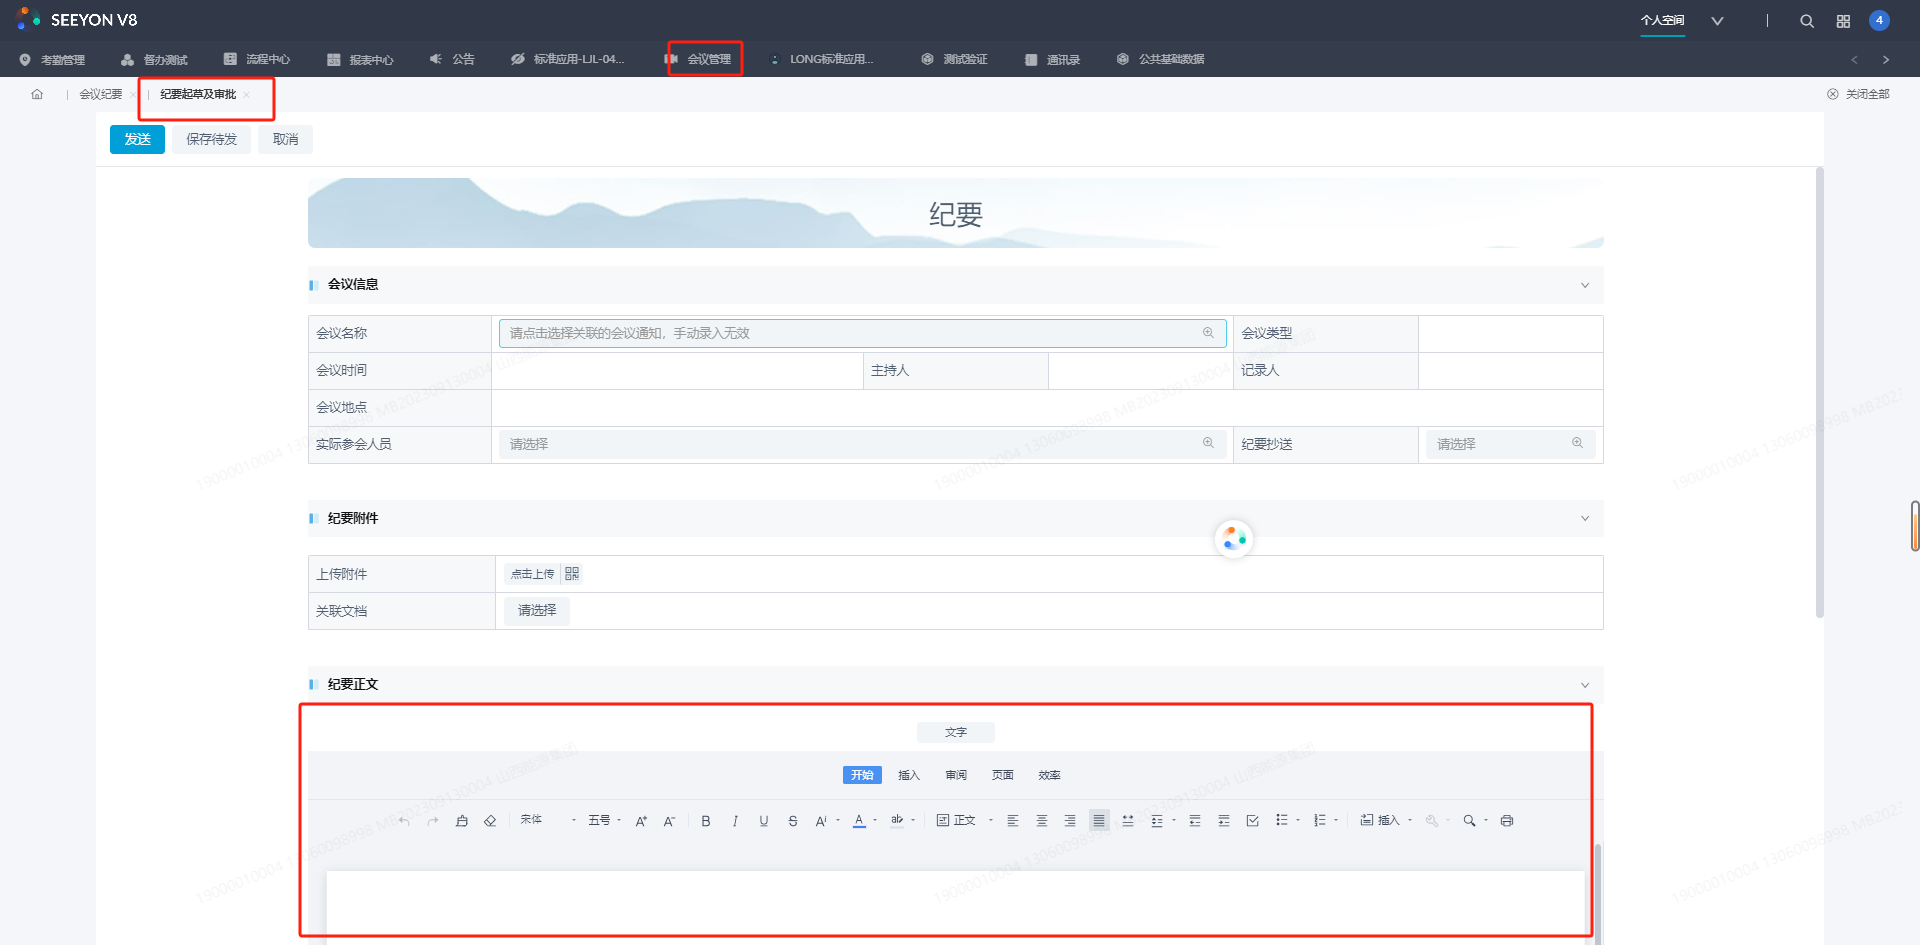Select center text alignment icon
Image resolution: width=1920 pixels, height=945 pixels.
[1042, 821]
